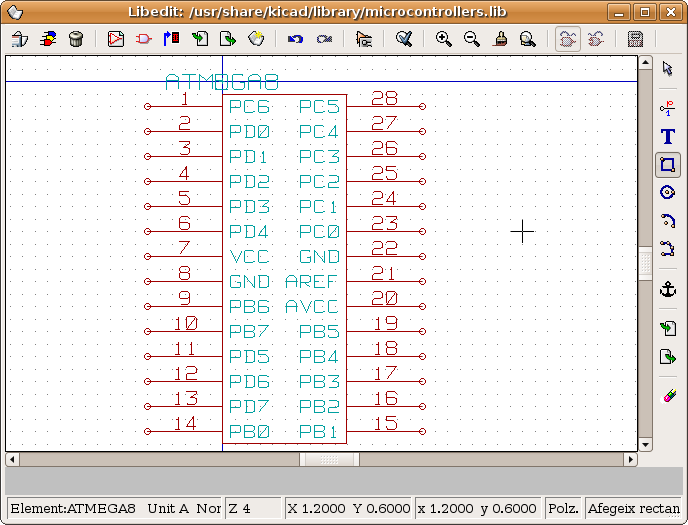Open component documentation icon
The width and height of the screenshot is (688, 525).
(635, 39)
